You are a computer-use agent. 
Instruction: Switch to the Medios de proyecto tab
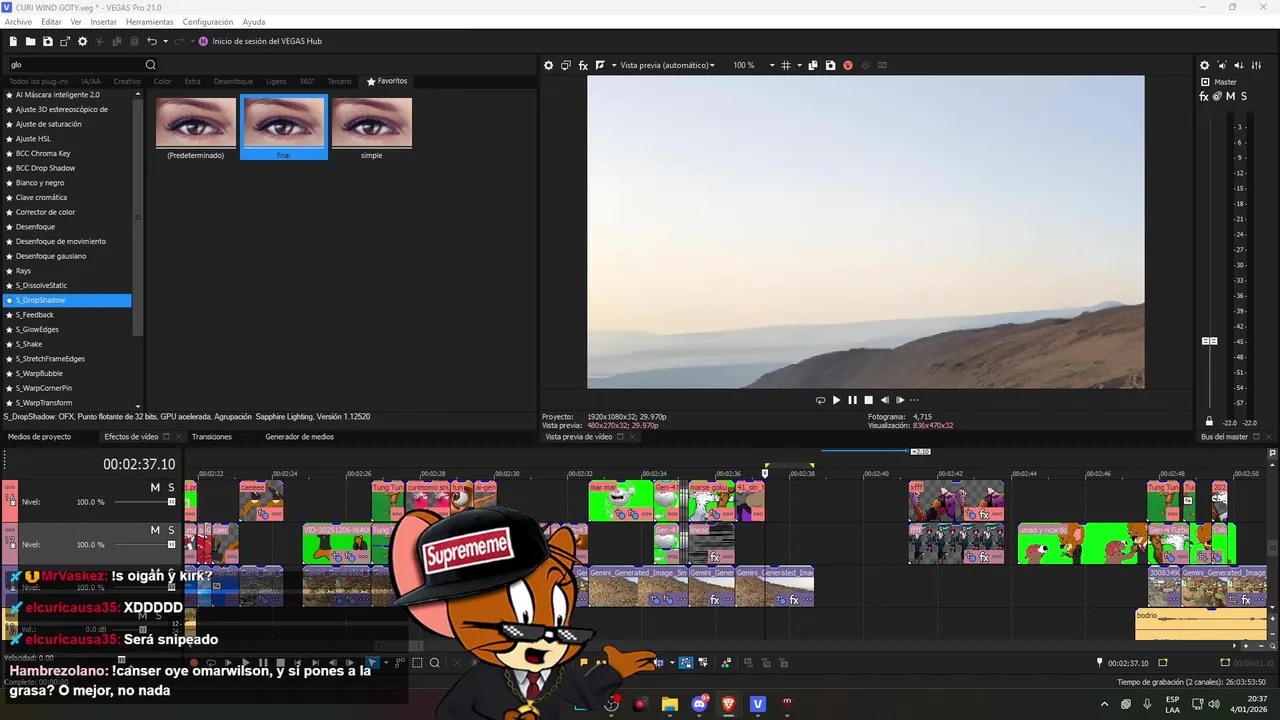39,437
